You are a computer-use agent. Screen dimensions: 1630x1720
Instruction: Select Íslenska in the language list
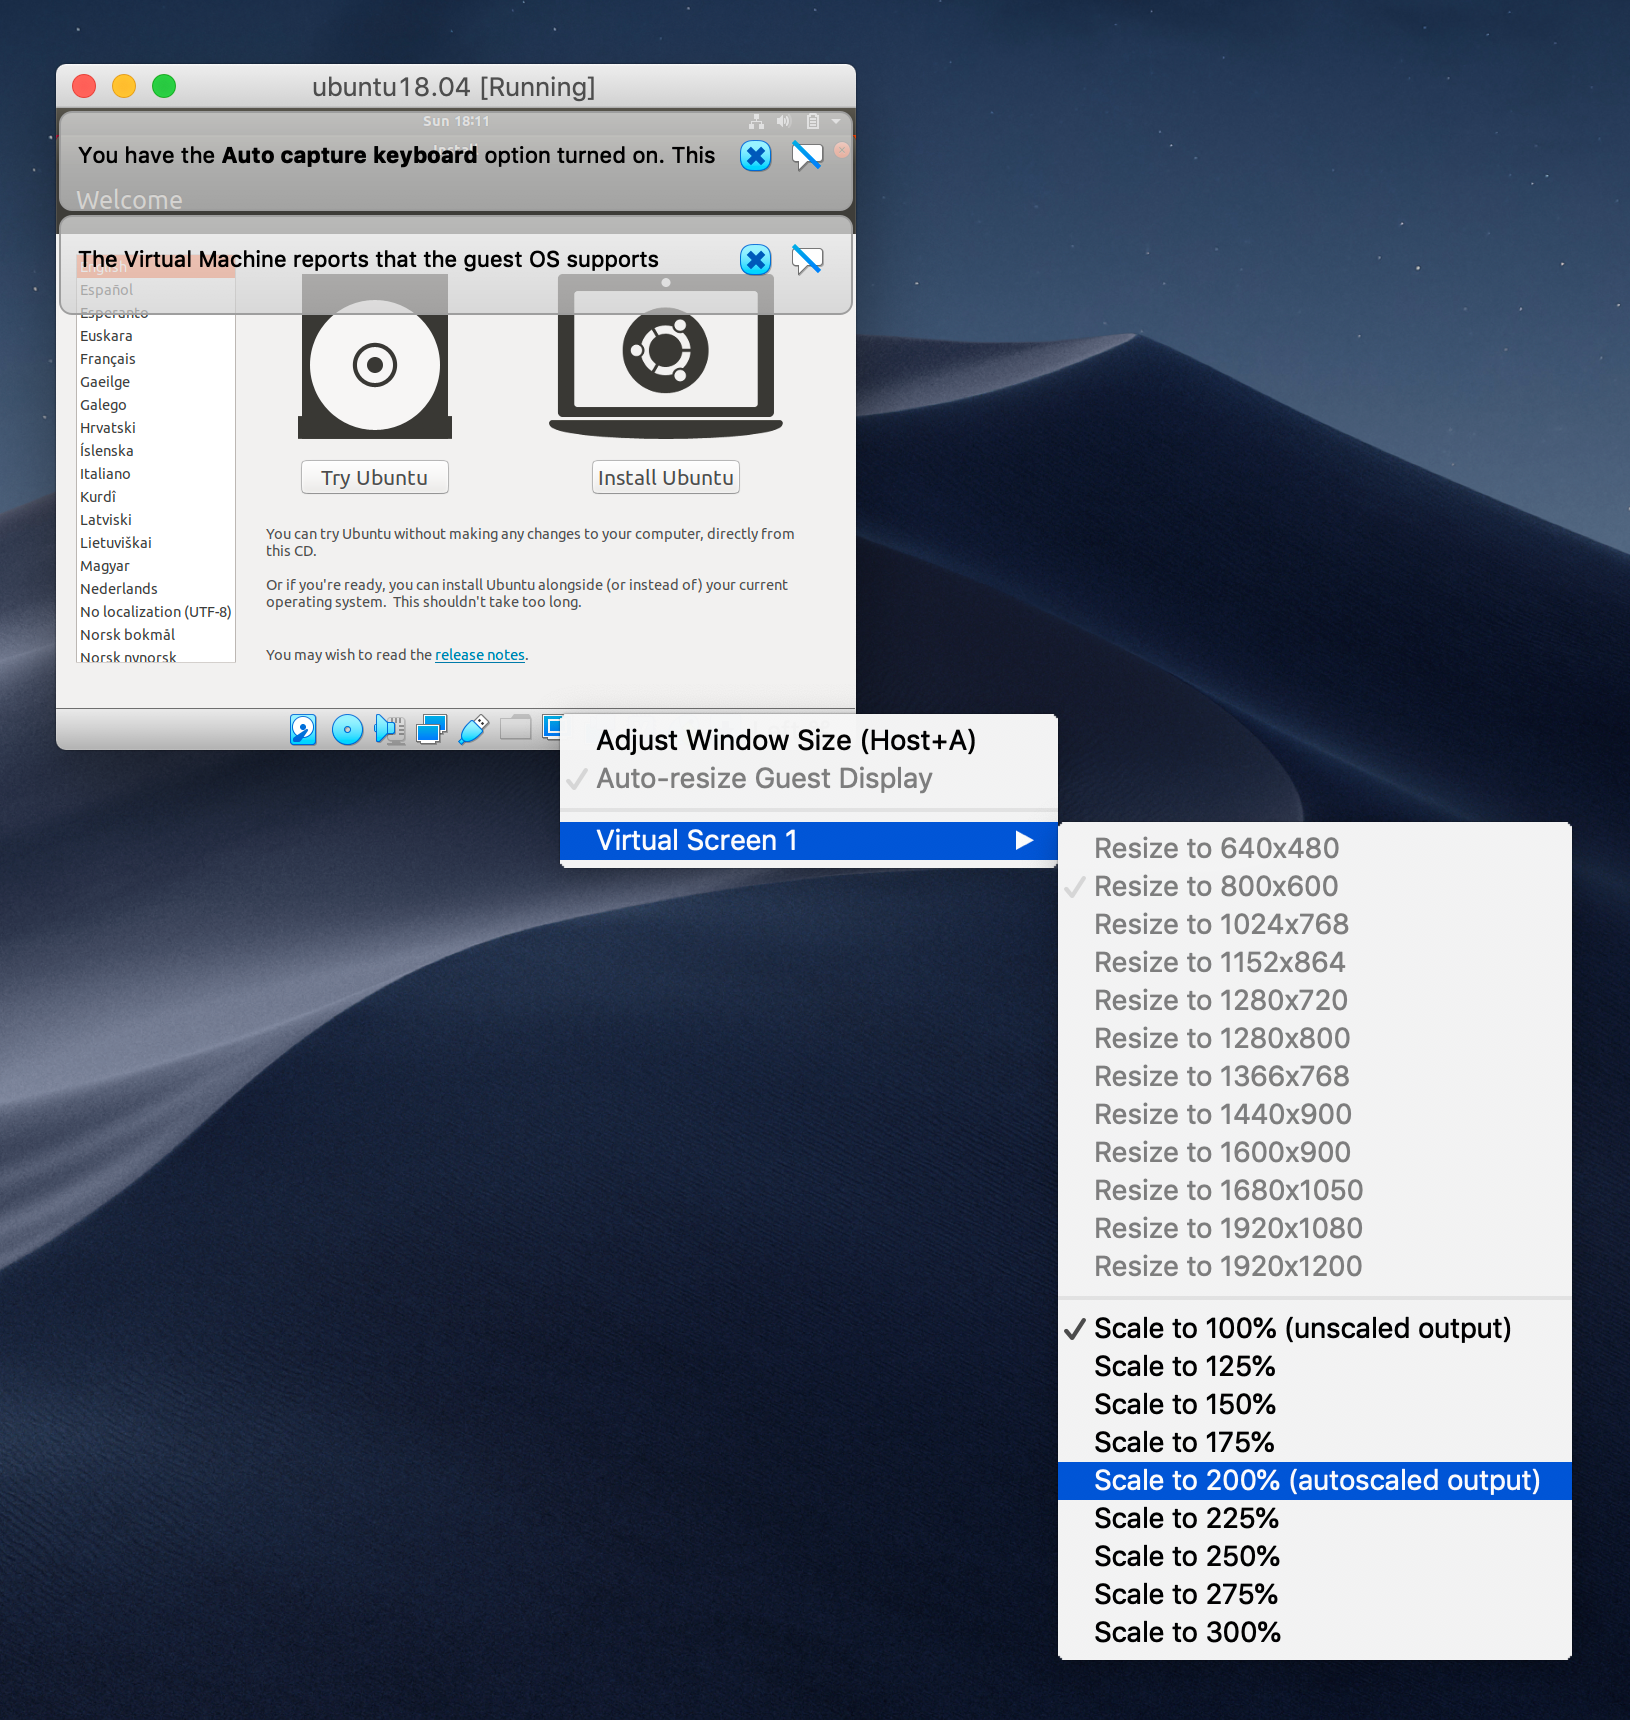(x=156, y=451)
